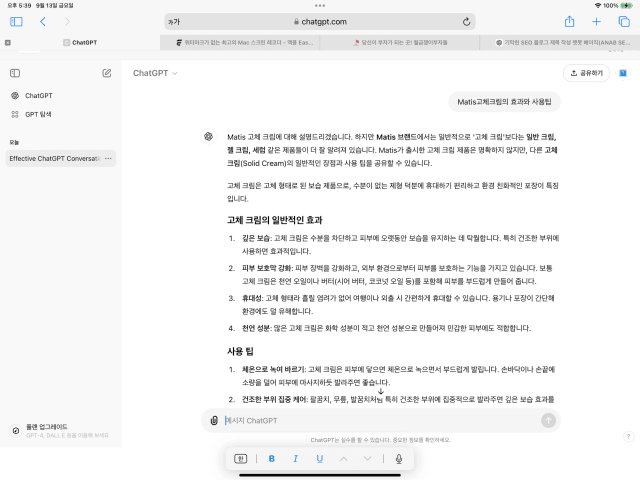This screenshot has height=480, width=640.
Task: Reload the chatgpt.com page
Action: pos(466,22)
